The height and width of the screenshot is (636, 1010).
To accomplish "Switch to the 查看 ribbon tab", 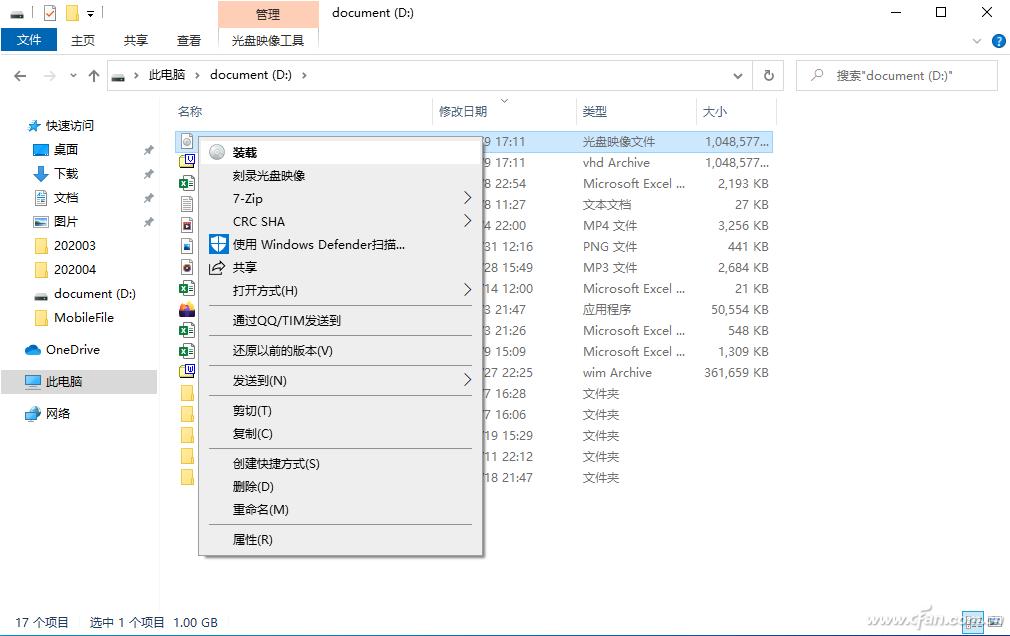I will click(x=189, y=41).
